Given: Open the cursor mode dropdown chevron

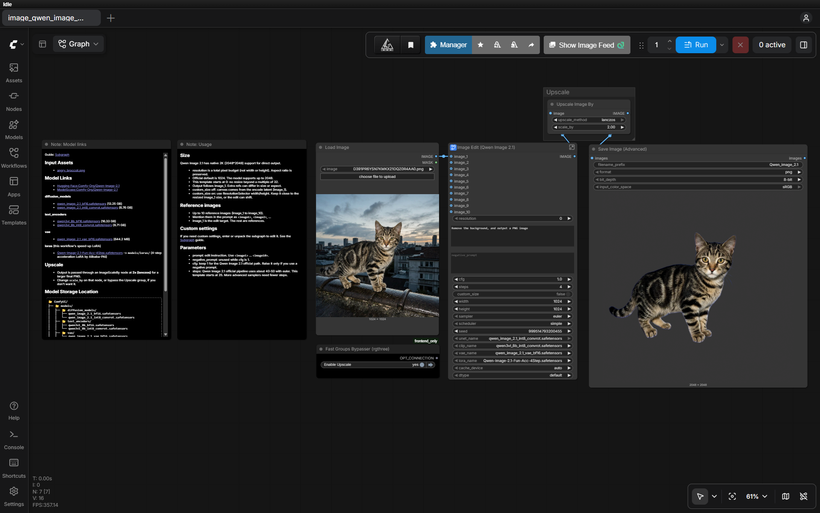Looking at the screenshot, I should point(714,496).
